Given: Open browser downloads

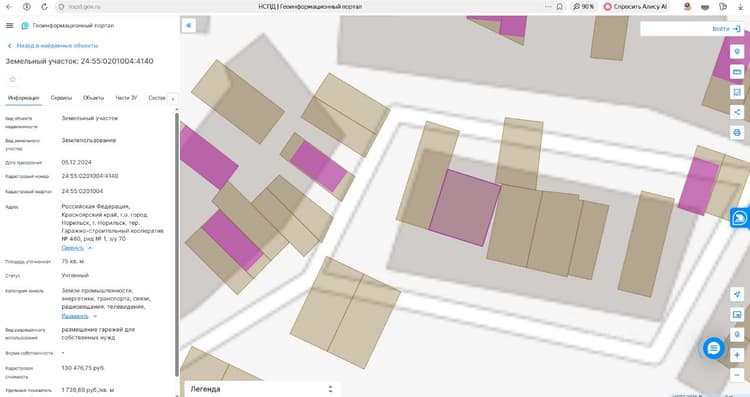Looking at the screenshot, I should [740, 7].
